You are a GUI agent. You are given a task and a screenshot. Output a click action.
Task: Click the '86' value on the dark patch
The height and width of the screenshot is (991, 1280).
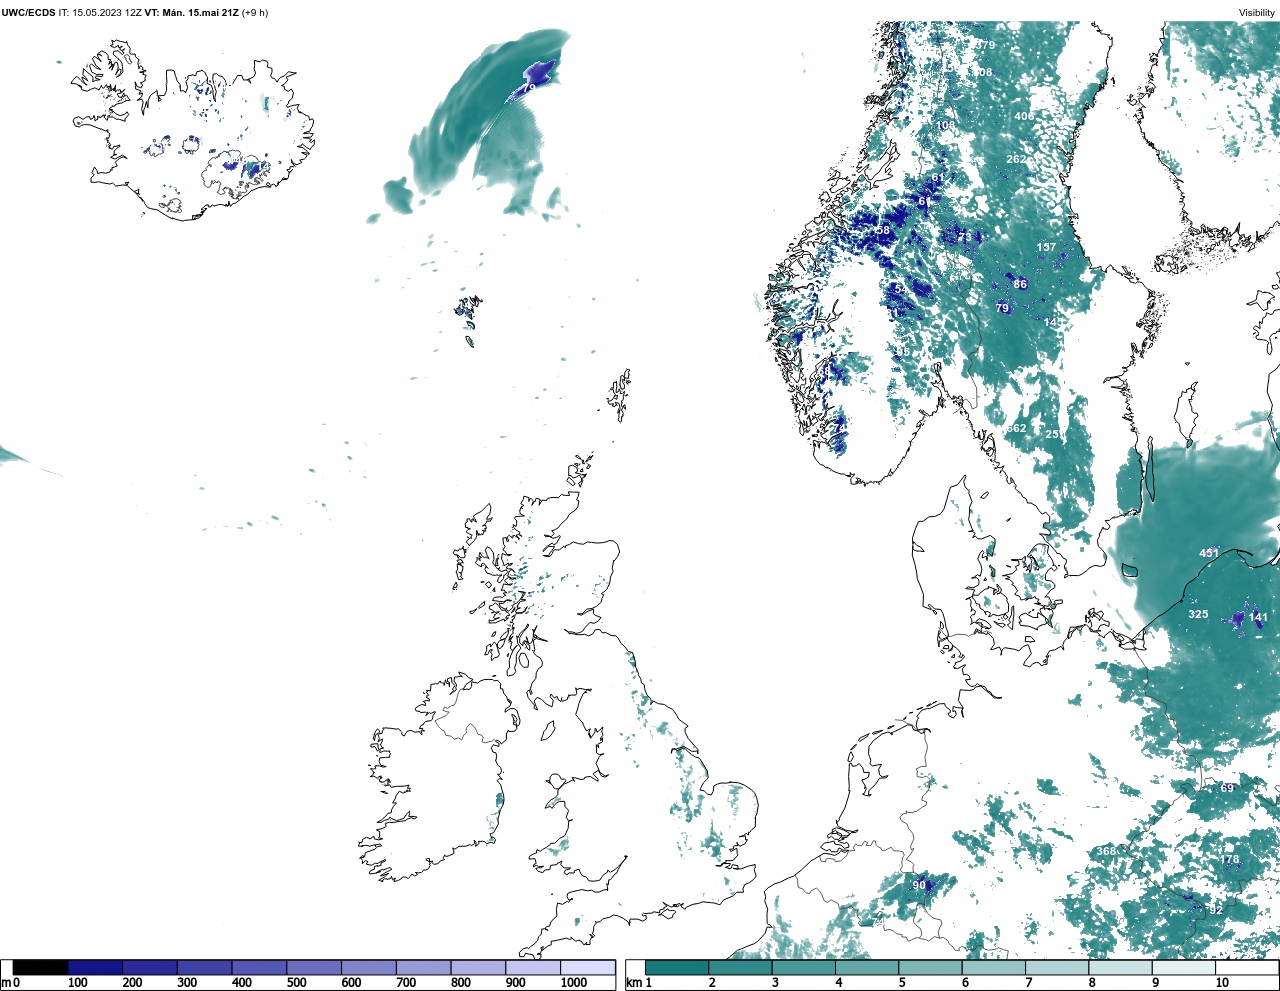pyautogui.click(x=1020, y=284)
